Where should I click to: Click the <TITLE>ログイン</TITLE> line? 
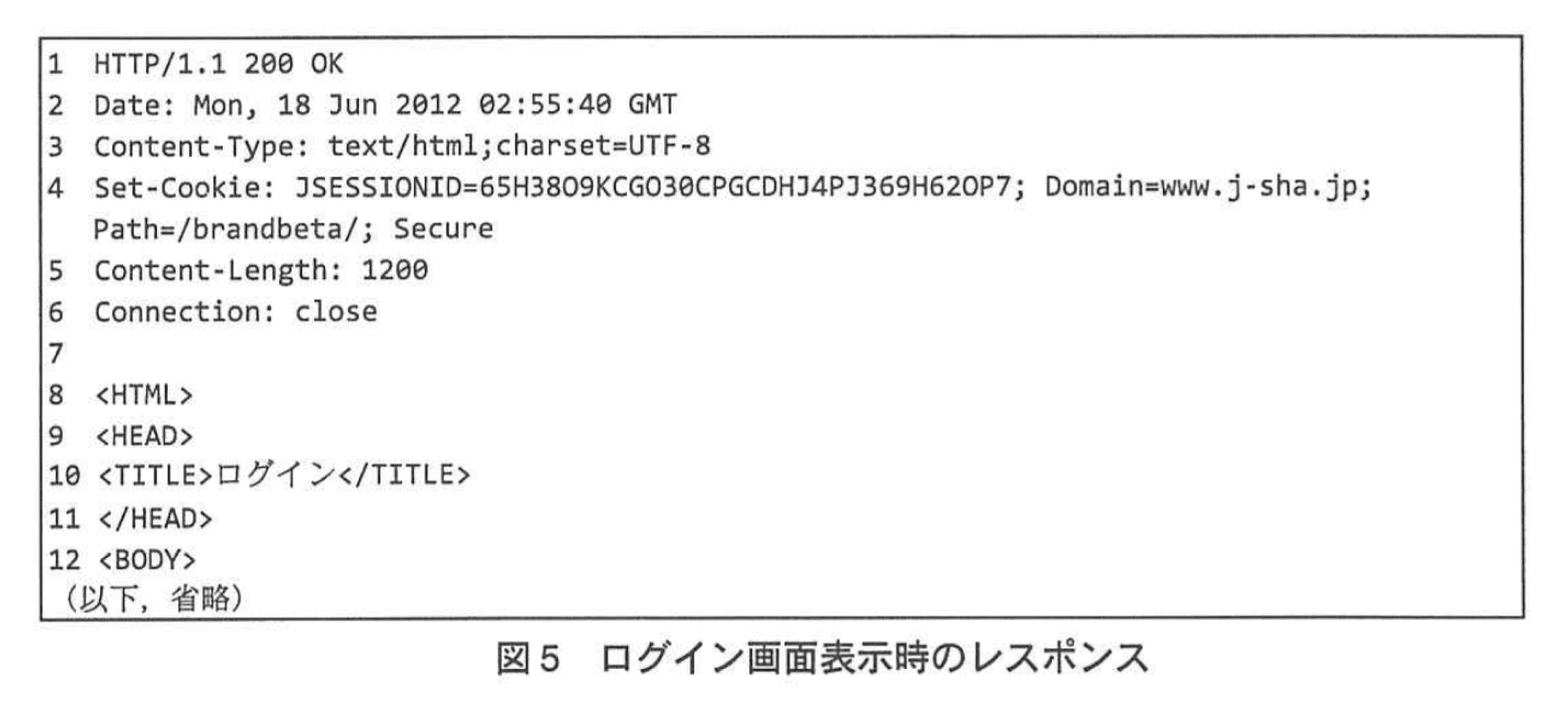(283, 476)
